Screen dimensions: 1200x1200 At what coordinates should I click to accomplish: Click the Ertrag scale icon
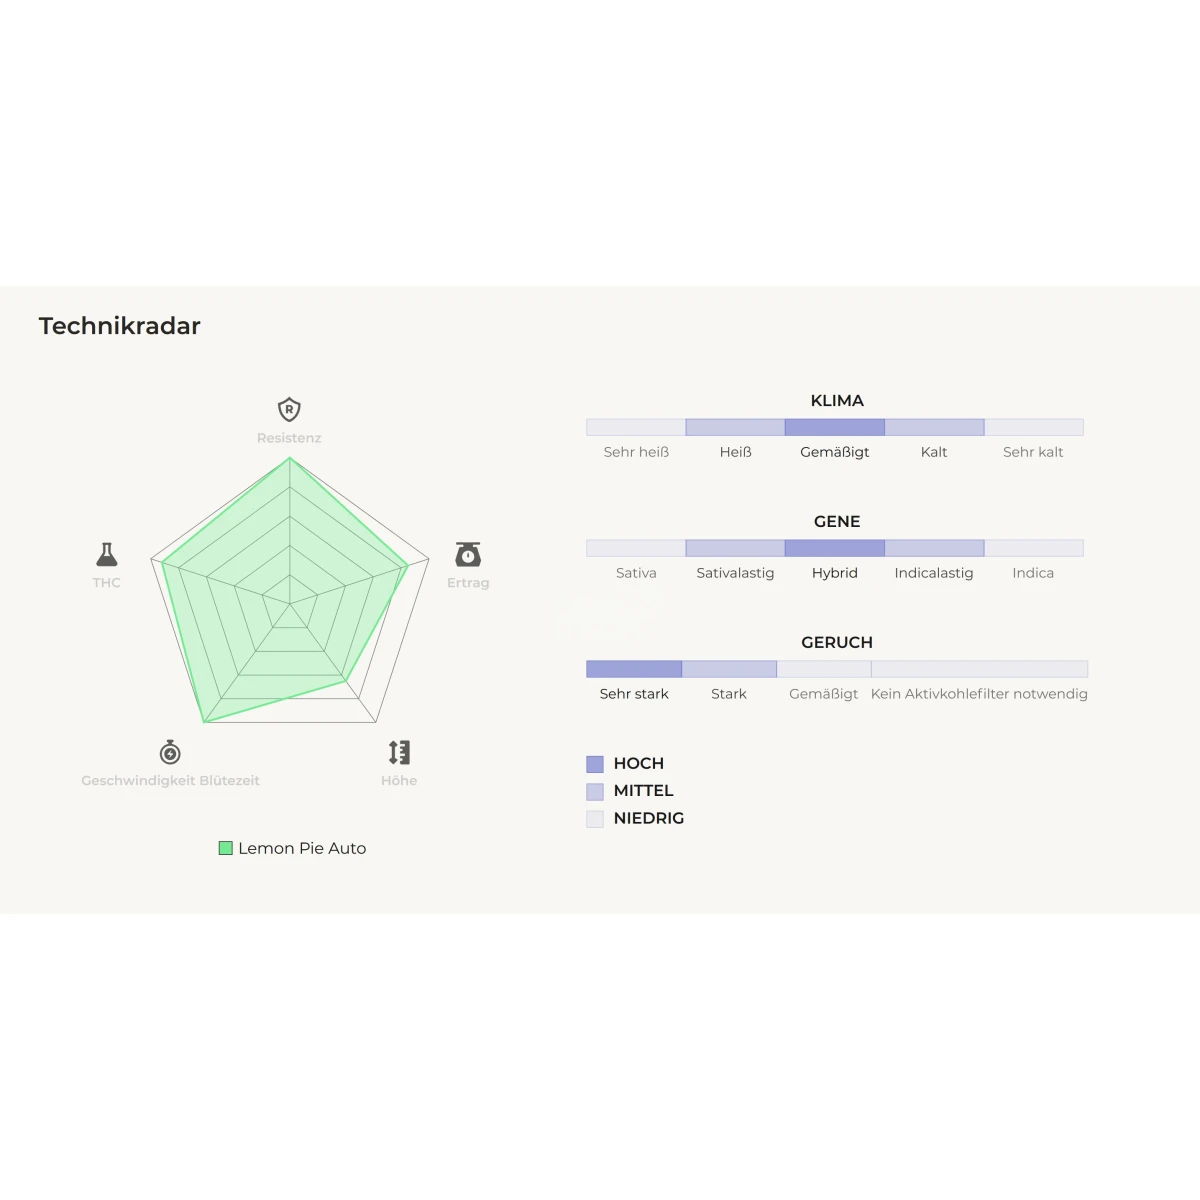coord(468,554)
